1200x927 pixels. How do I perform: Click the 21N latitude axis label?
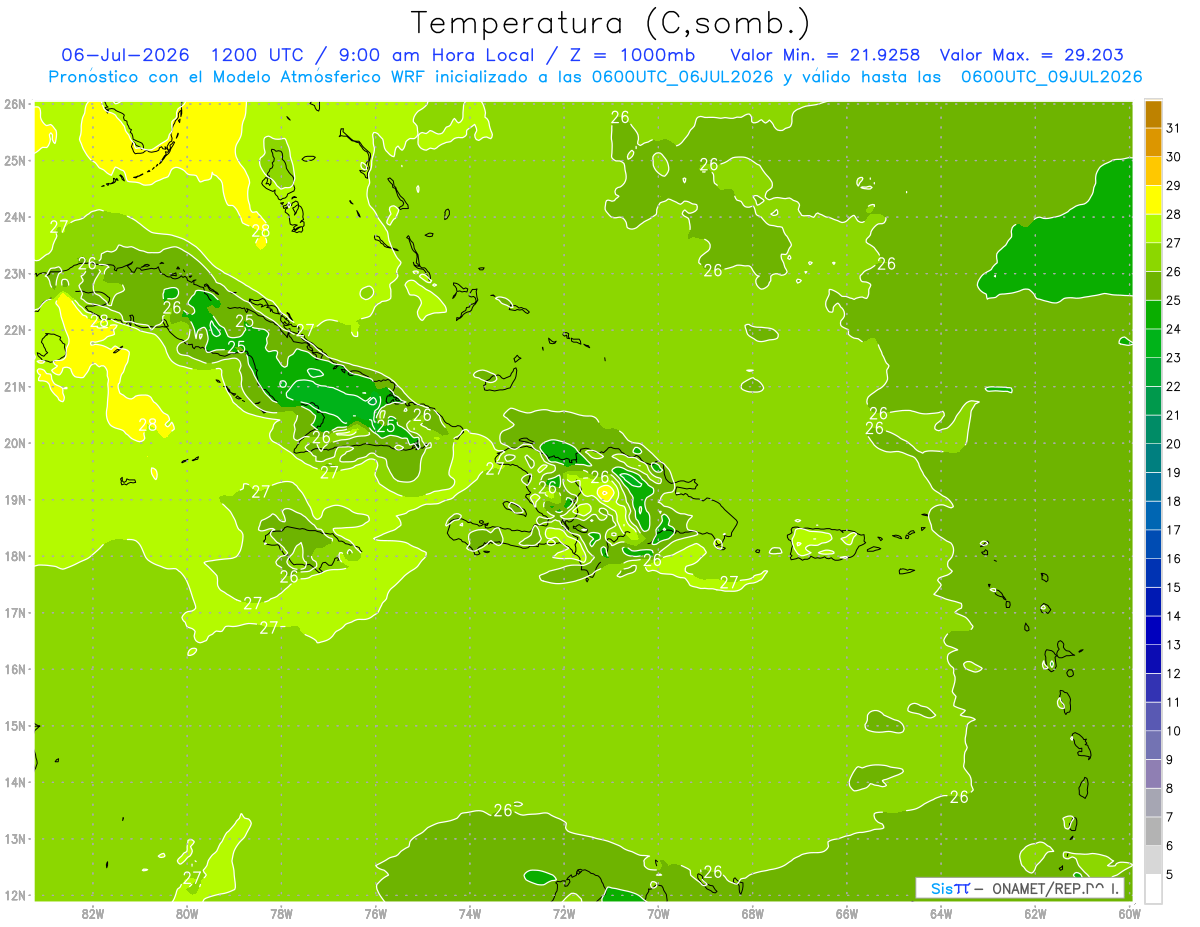pyautogui.click(x=14, y=386)
